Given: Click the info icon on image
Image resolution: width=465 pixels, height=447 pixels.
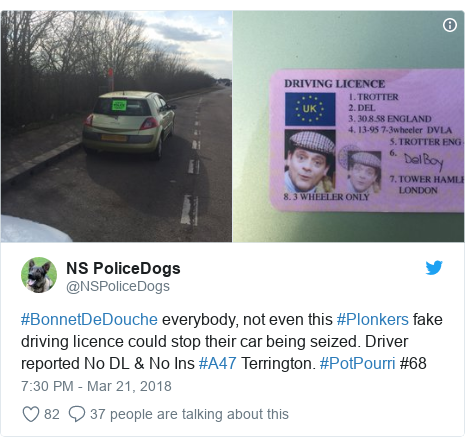Looking at the screenshot, I should 450,25.
